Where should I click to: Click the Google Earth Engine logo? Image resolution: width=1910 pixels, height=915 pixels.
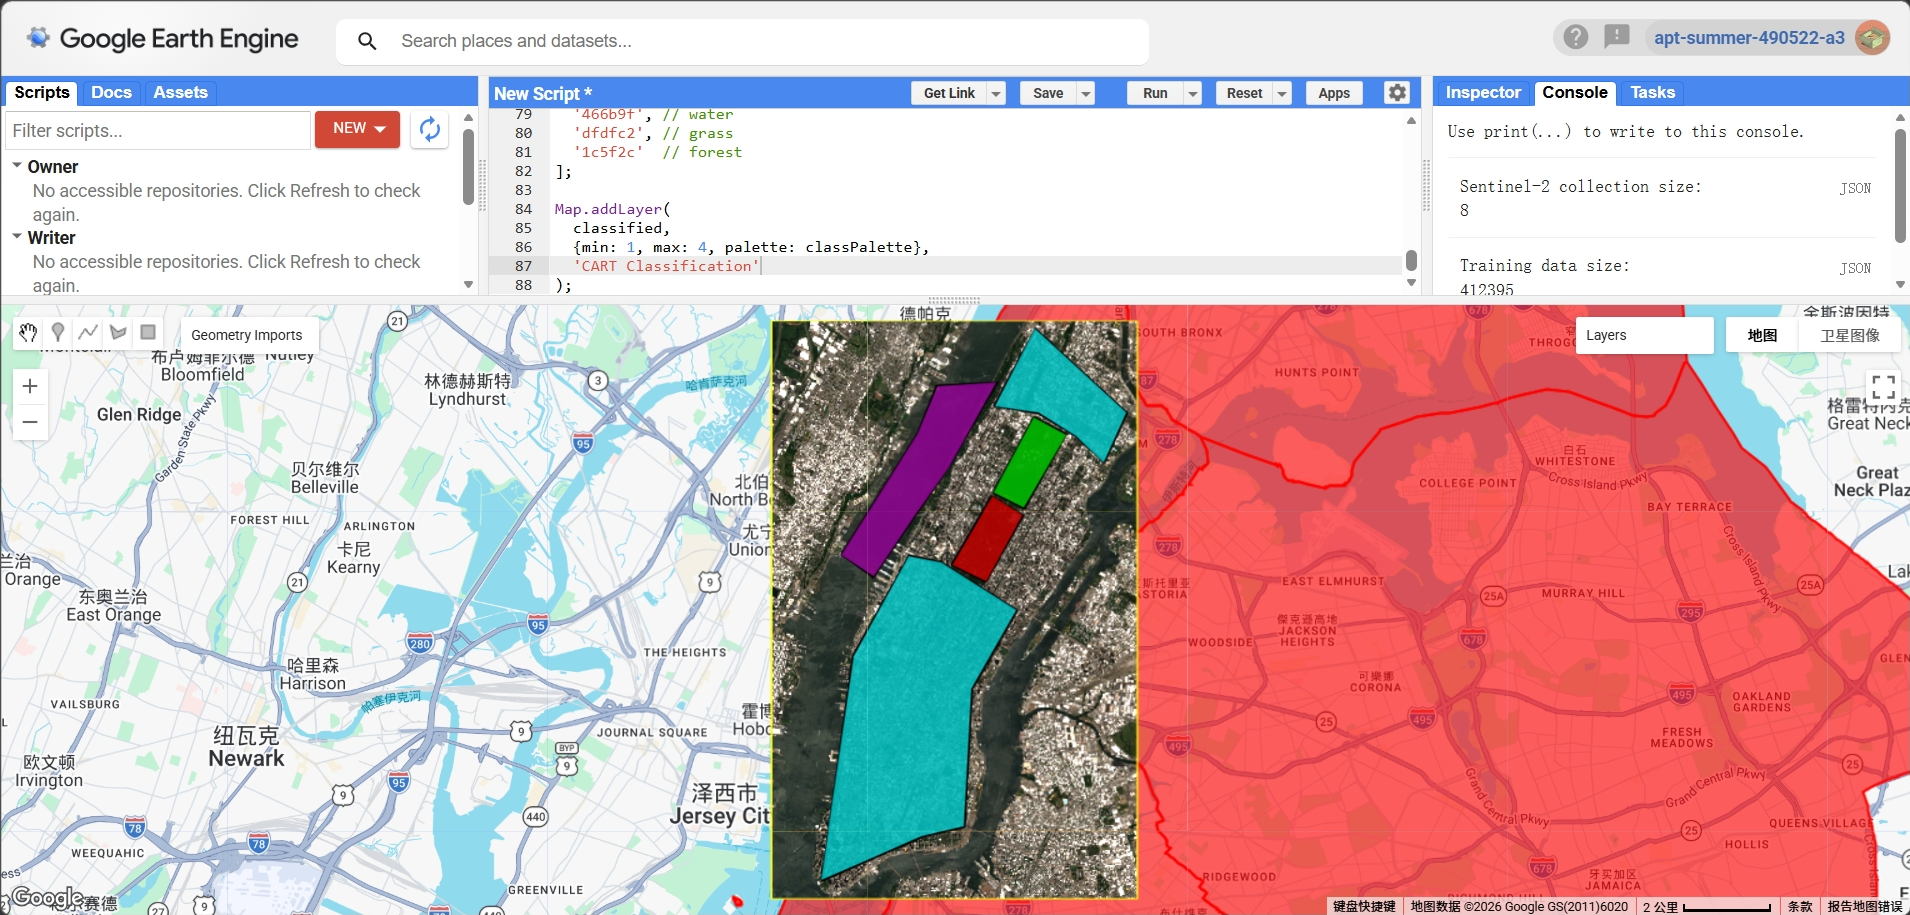pos(163,38)
